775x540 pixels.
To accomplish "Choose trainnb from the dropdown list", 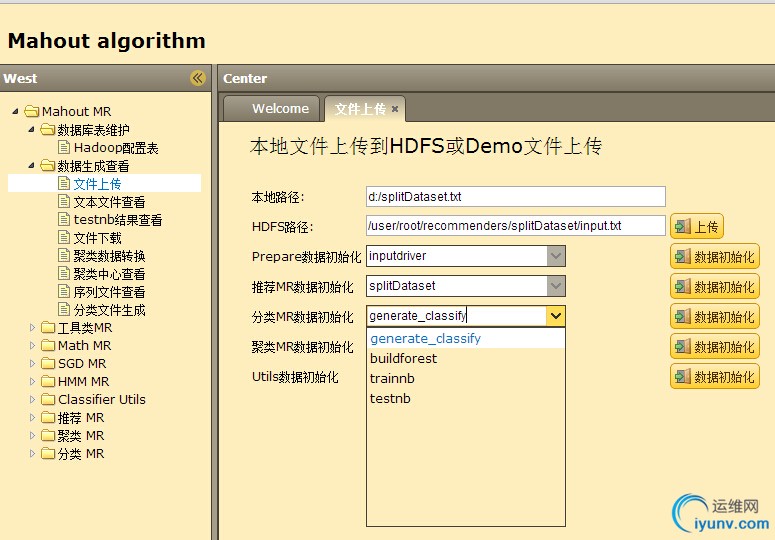I will (466, 378).
